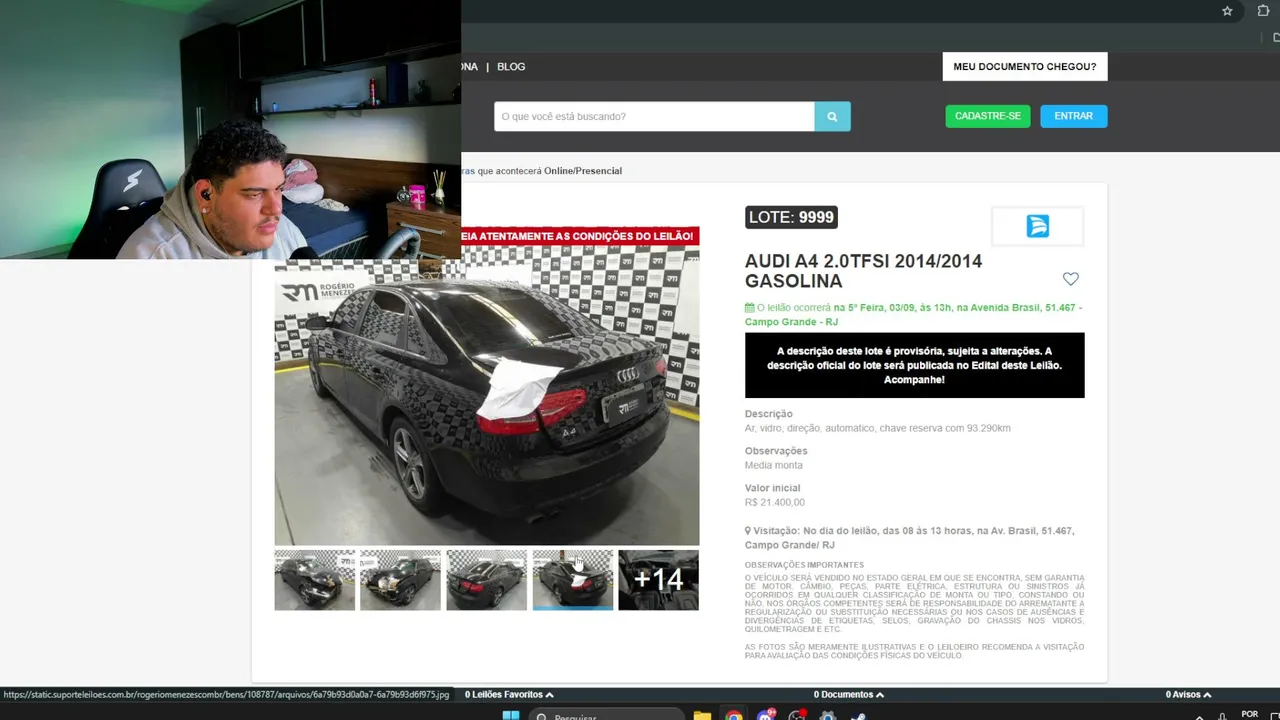Click the magnifier search button
Screen dimensions: 1280x720
[832, 116]
